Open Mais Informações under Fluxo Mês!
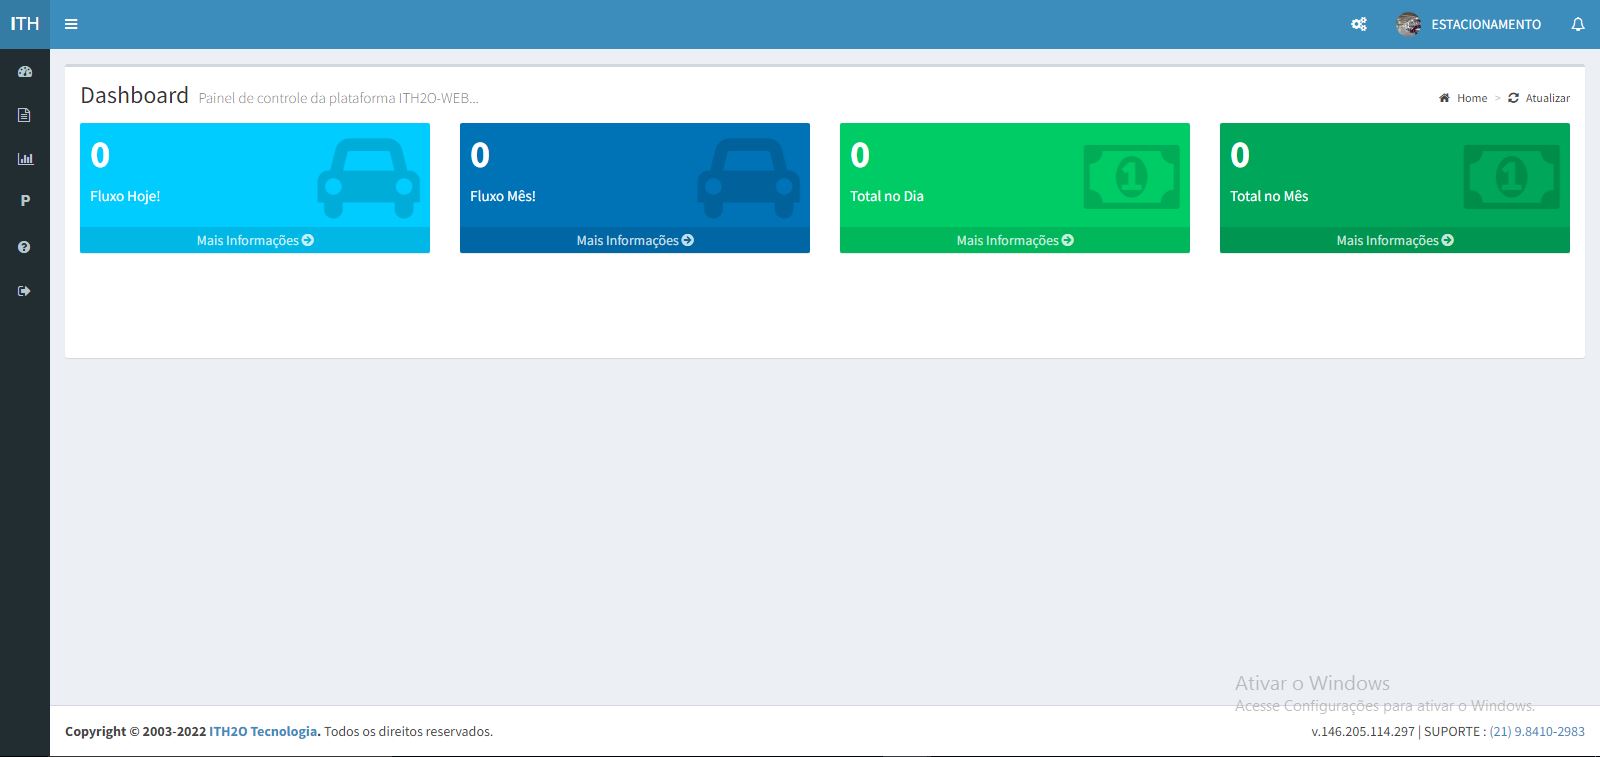The width and height of the screenshot is (1600, 757). pos(635,240)
